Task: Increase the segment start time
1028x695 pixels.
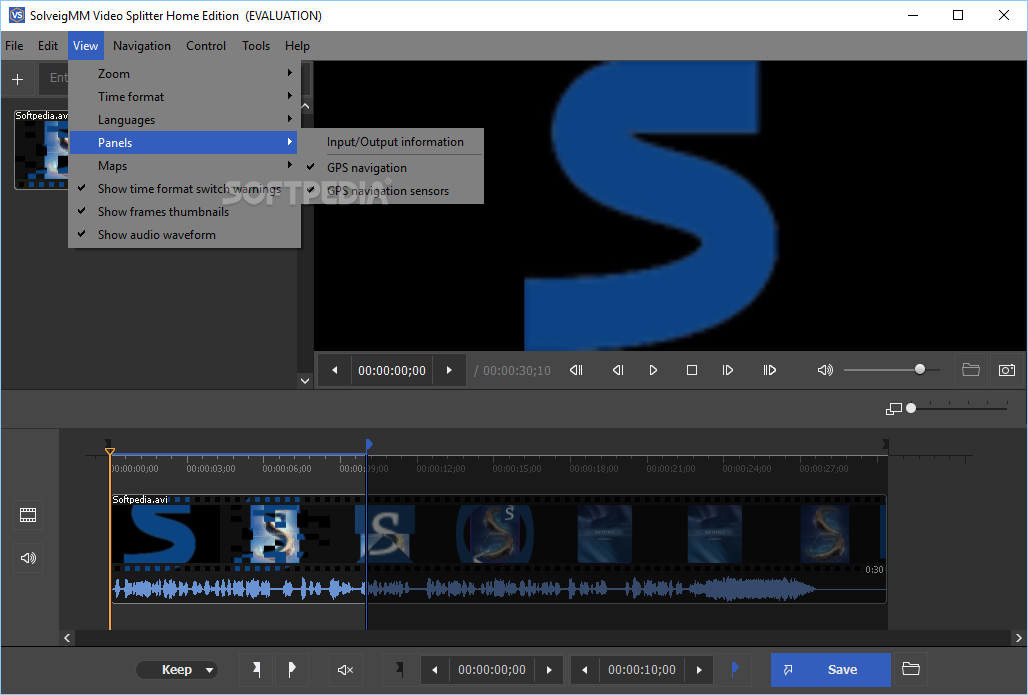Action: 549,670
